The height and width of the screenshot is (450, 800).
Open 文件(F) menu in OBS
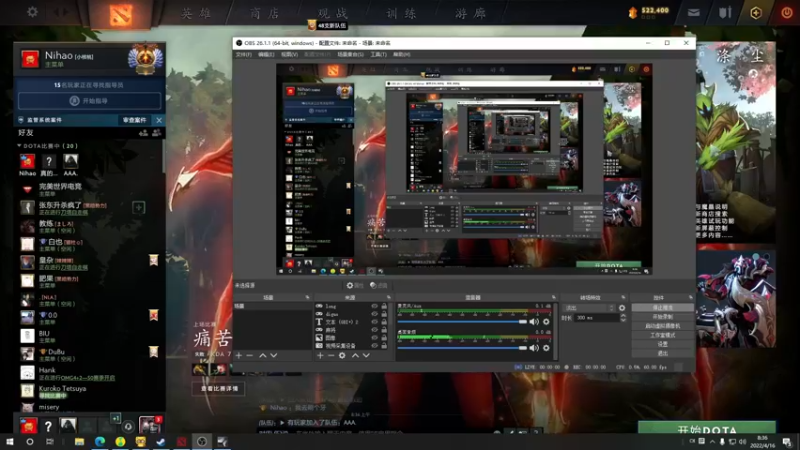243,54
